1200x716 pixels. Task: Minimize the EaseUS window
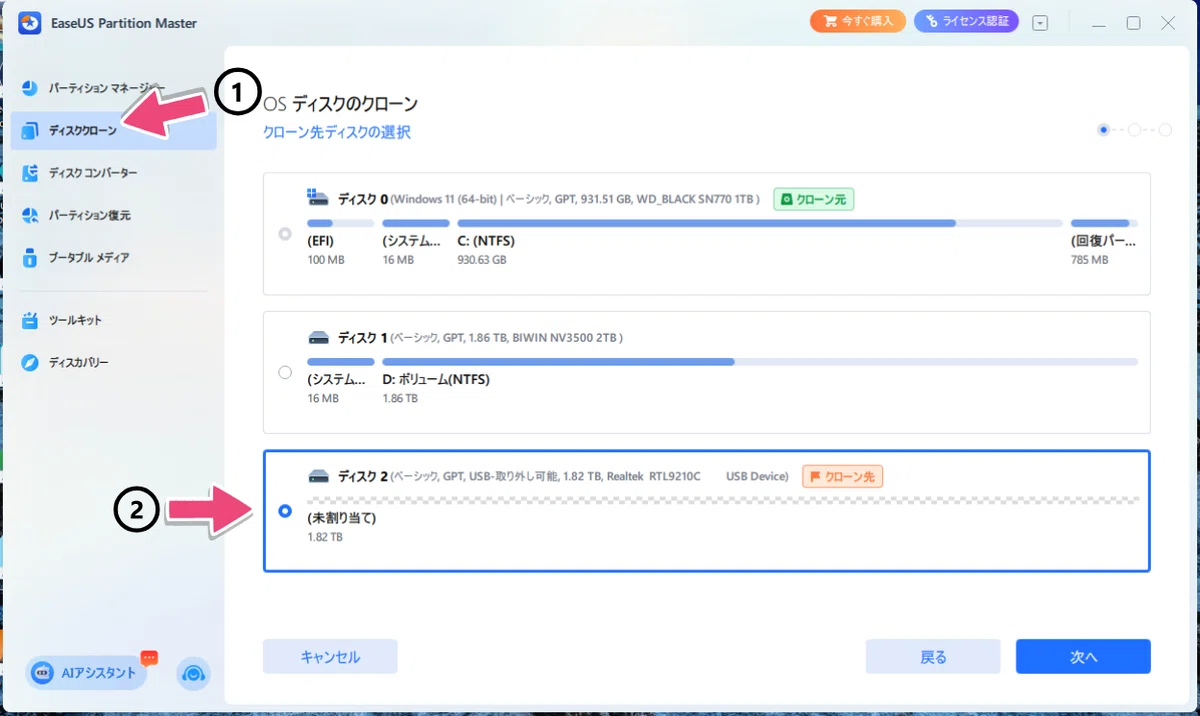[x=1097, y=23]
